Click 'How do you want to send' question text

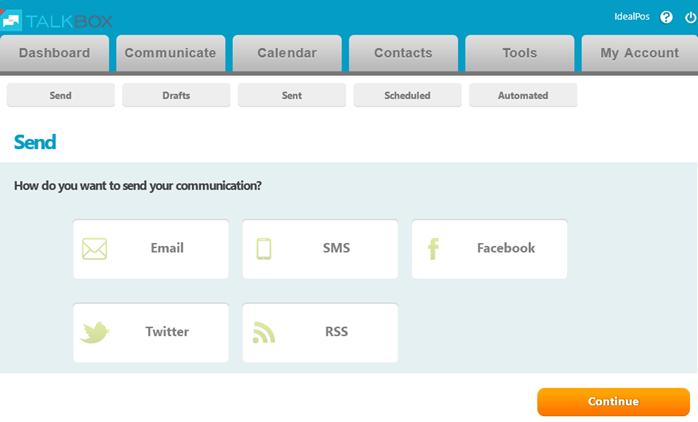tap(138, 186)
